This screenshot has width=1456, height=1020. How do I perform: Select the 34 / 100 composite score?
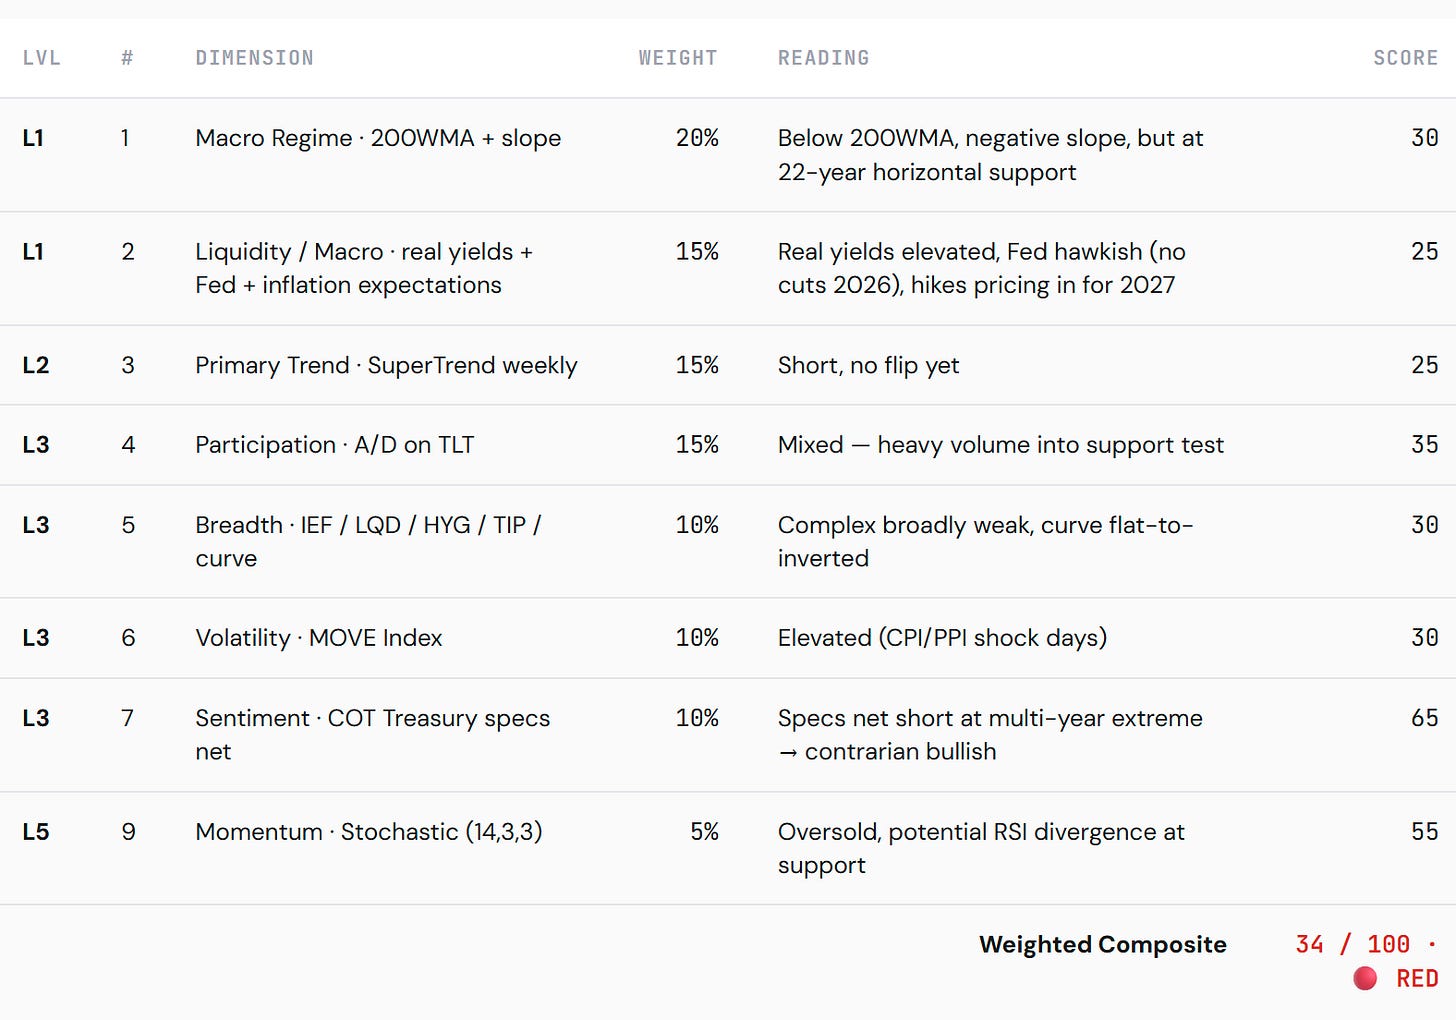coord(1352,945)
